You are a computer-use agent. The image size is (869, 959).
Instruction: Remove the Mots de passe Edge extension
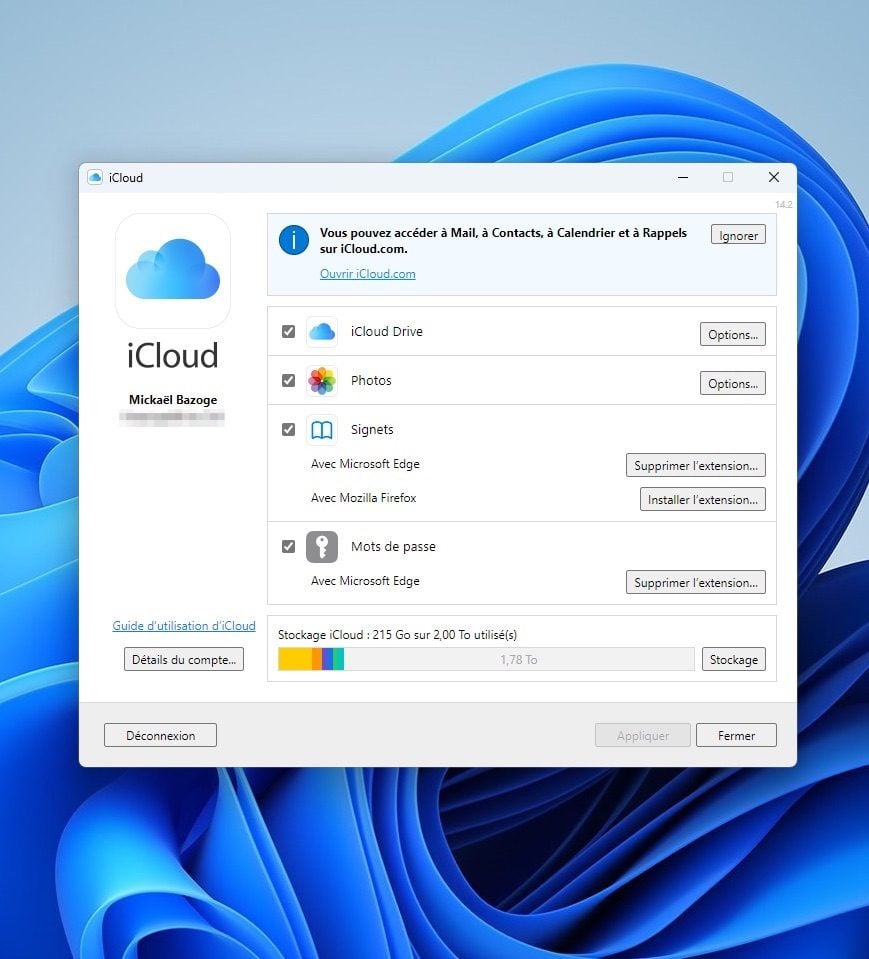[x=696, y=582]
